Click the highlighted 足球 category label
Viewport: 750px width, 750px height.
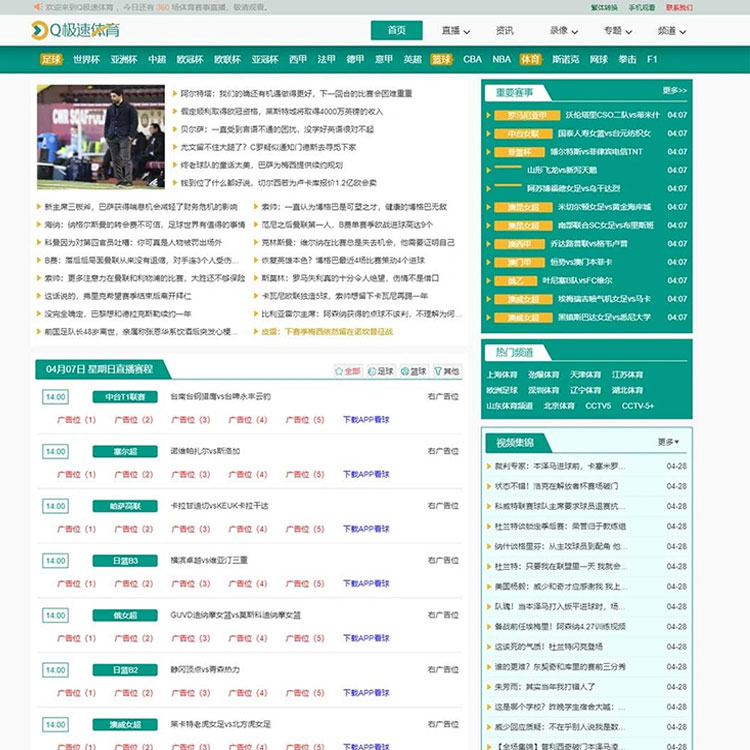(x=51, y=59)
